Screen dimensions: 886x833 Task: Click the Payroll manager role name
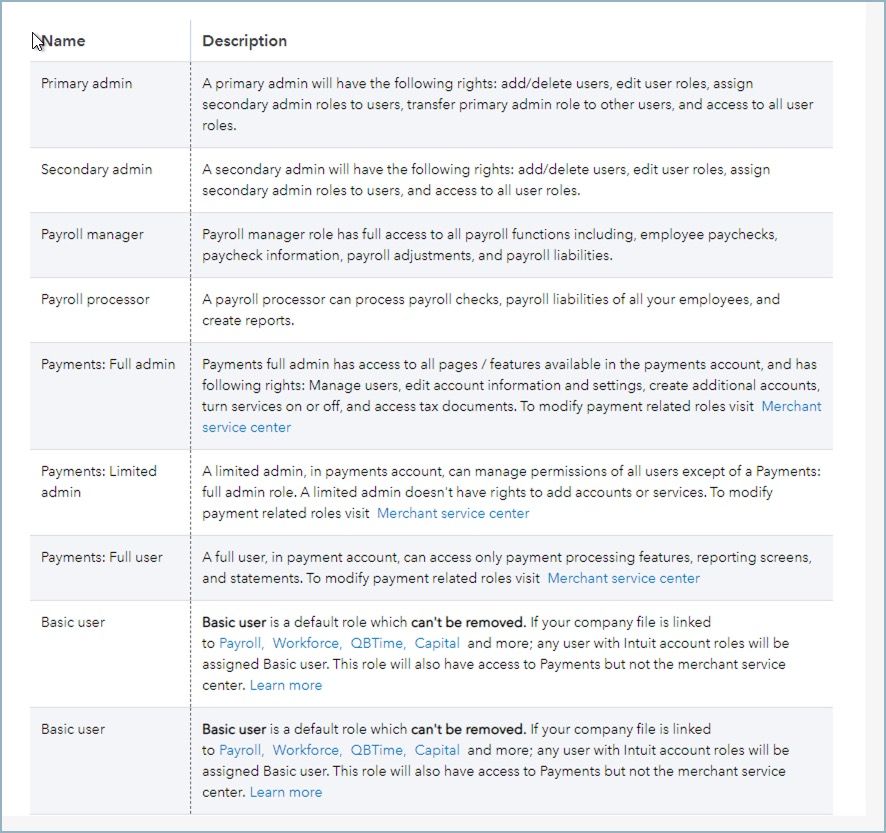92,234
